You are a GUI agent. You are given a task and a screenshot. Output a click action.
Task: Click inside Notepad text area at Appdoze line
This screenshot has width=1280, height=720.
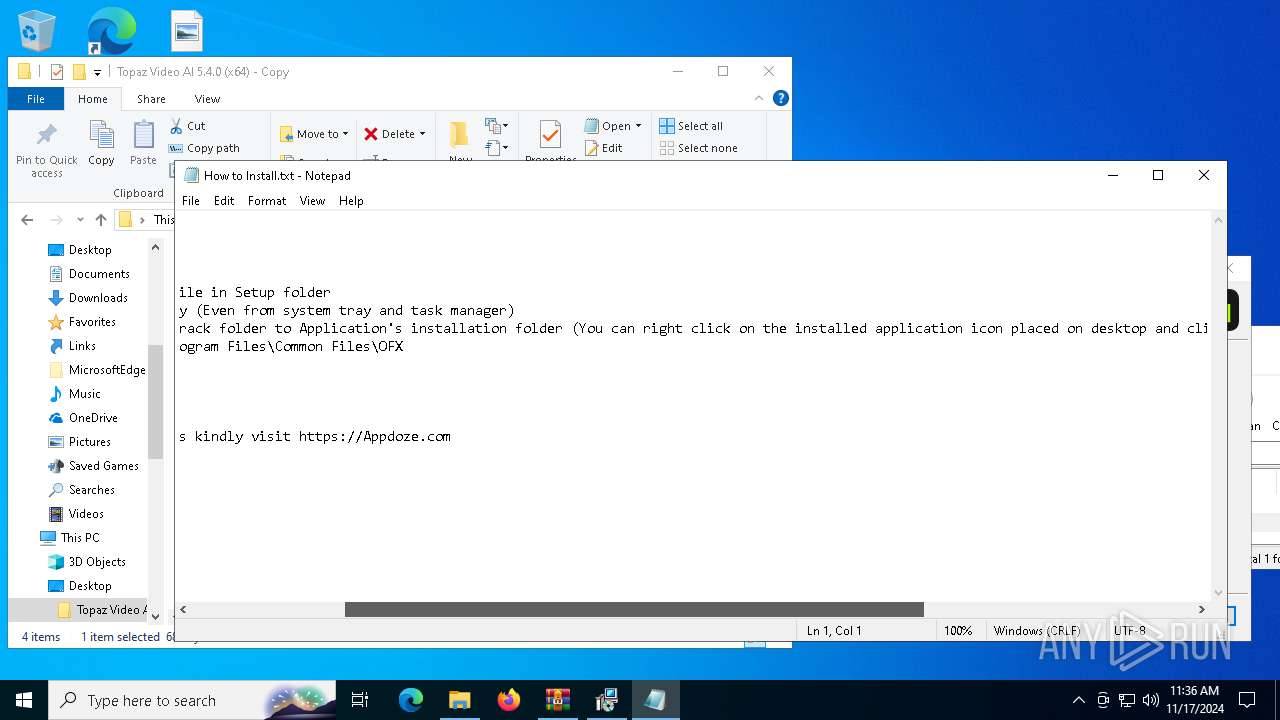coord(315,436)
